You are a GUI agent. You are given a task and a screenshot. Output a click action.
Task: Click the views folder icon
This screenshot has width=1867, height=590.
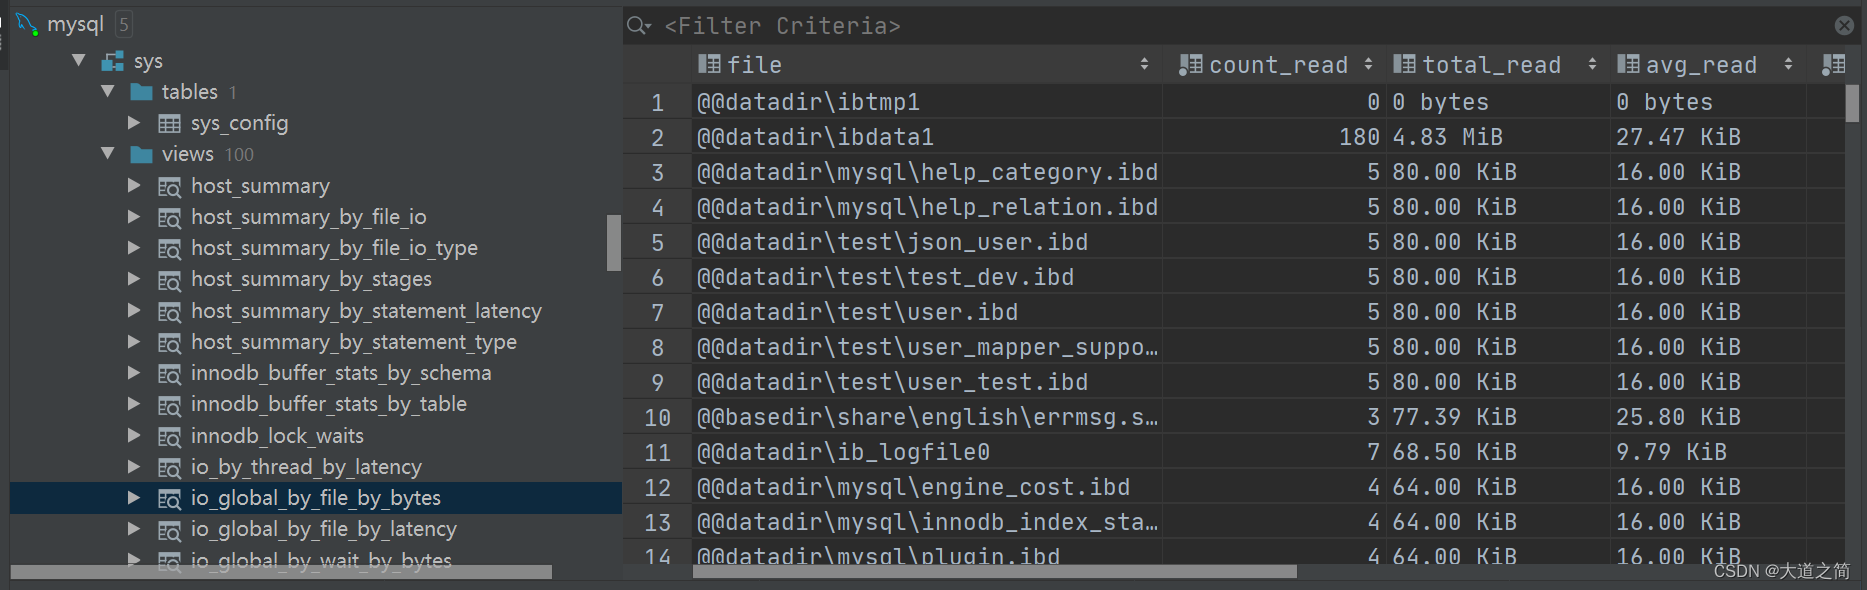141,154
